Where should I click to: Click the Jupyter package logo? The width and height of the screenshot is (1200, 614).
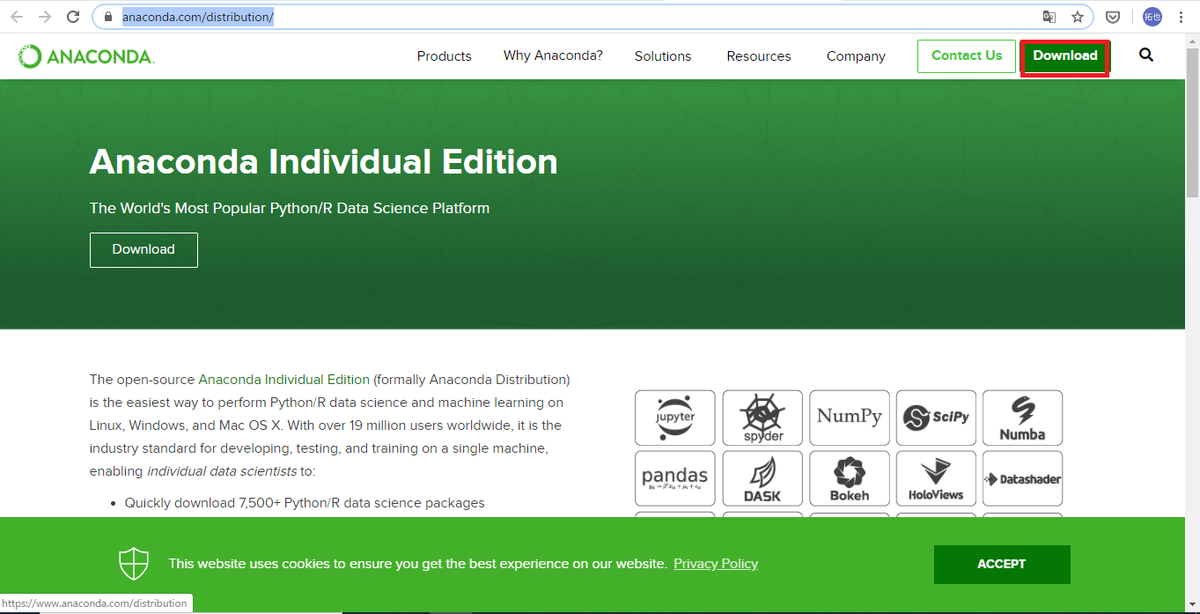pos(675,418)
